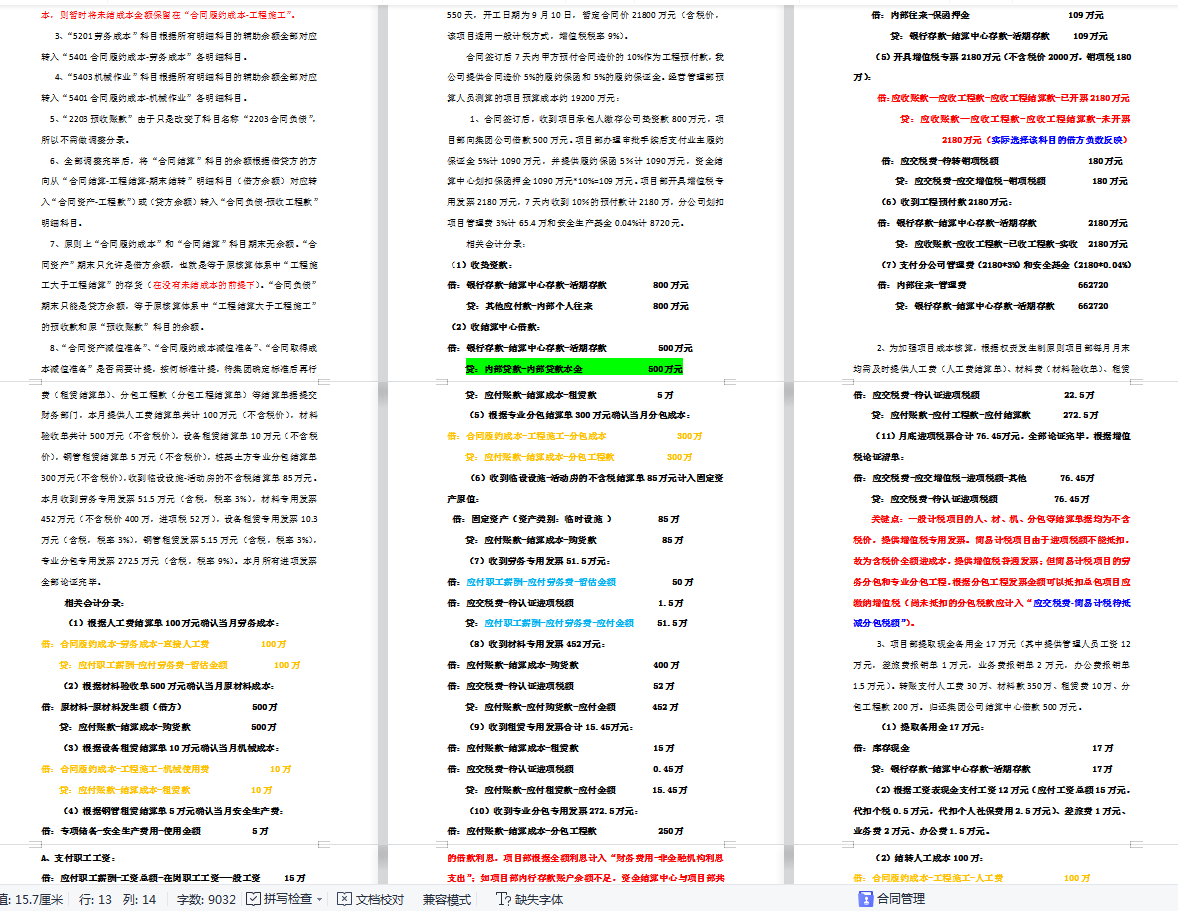Click blue 应付劳务费-暂估金额 50万 line
Viewport: 1178px width, 911px height.
tap(570, 581)
